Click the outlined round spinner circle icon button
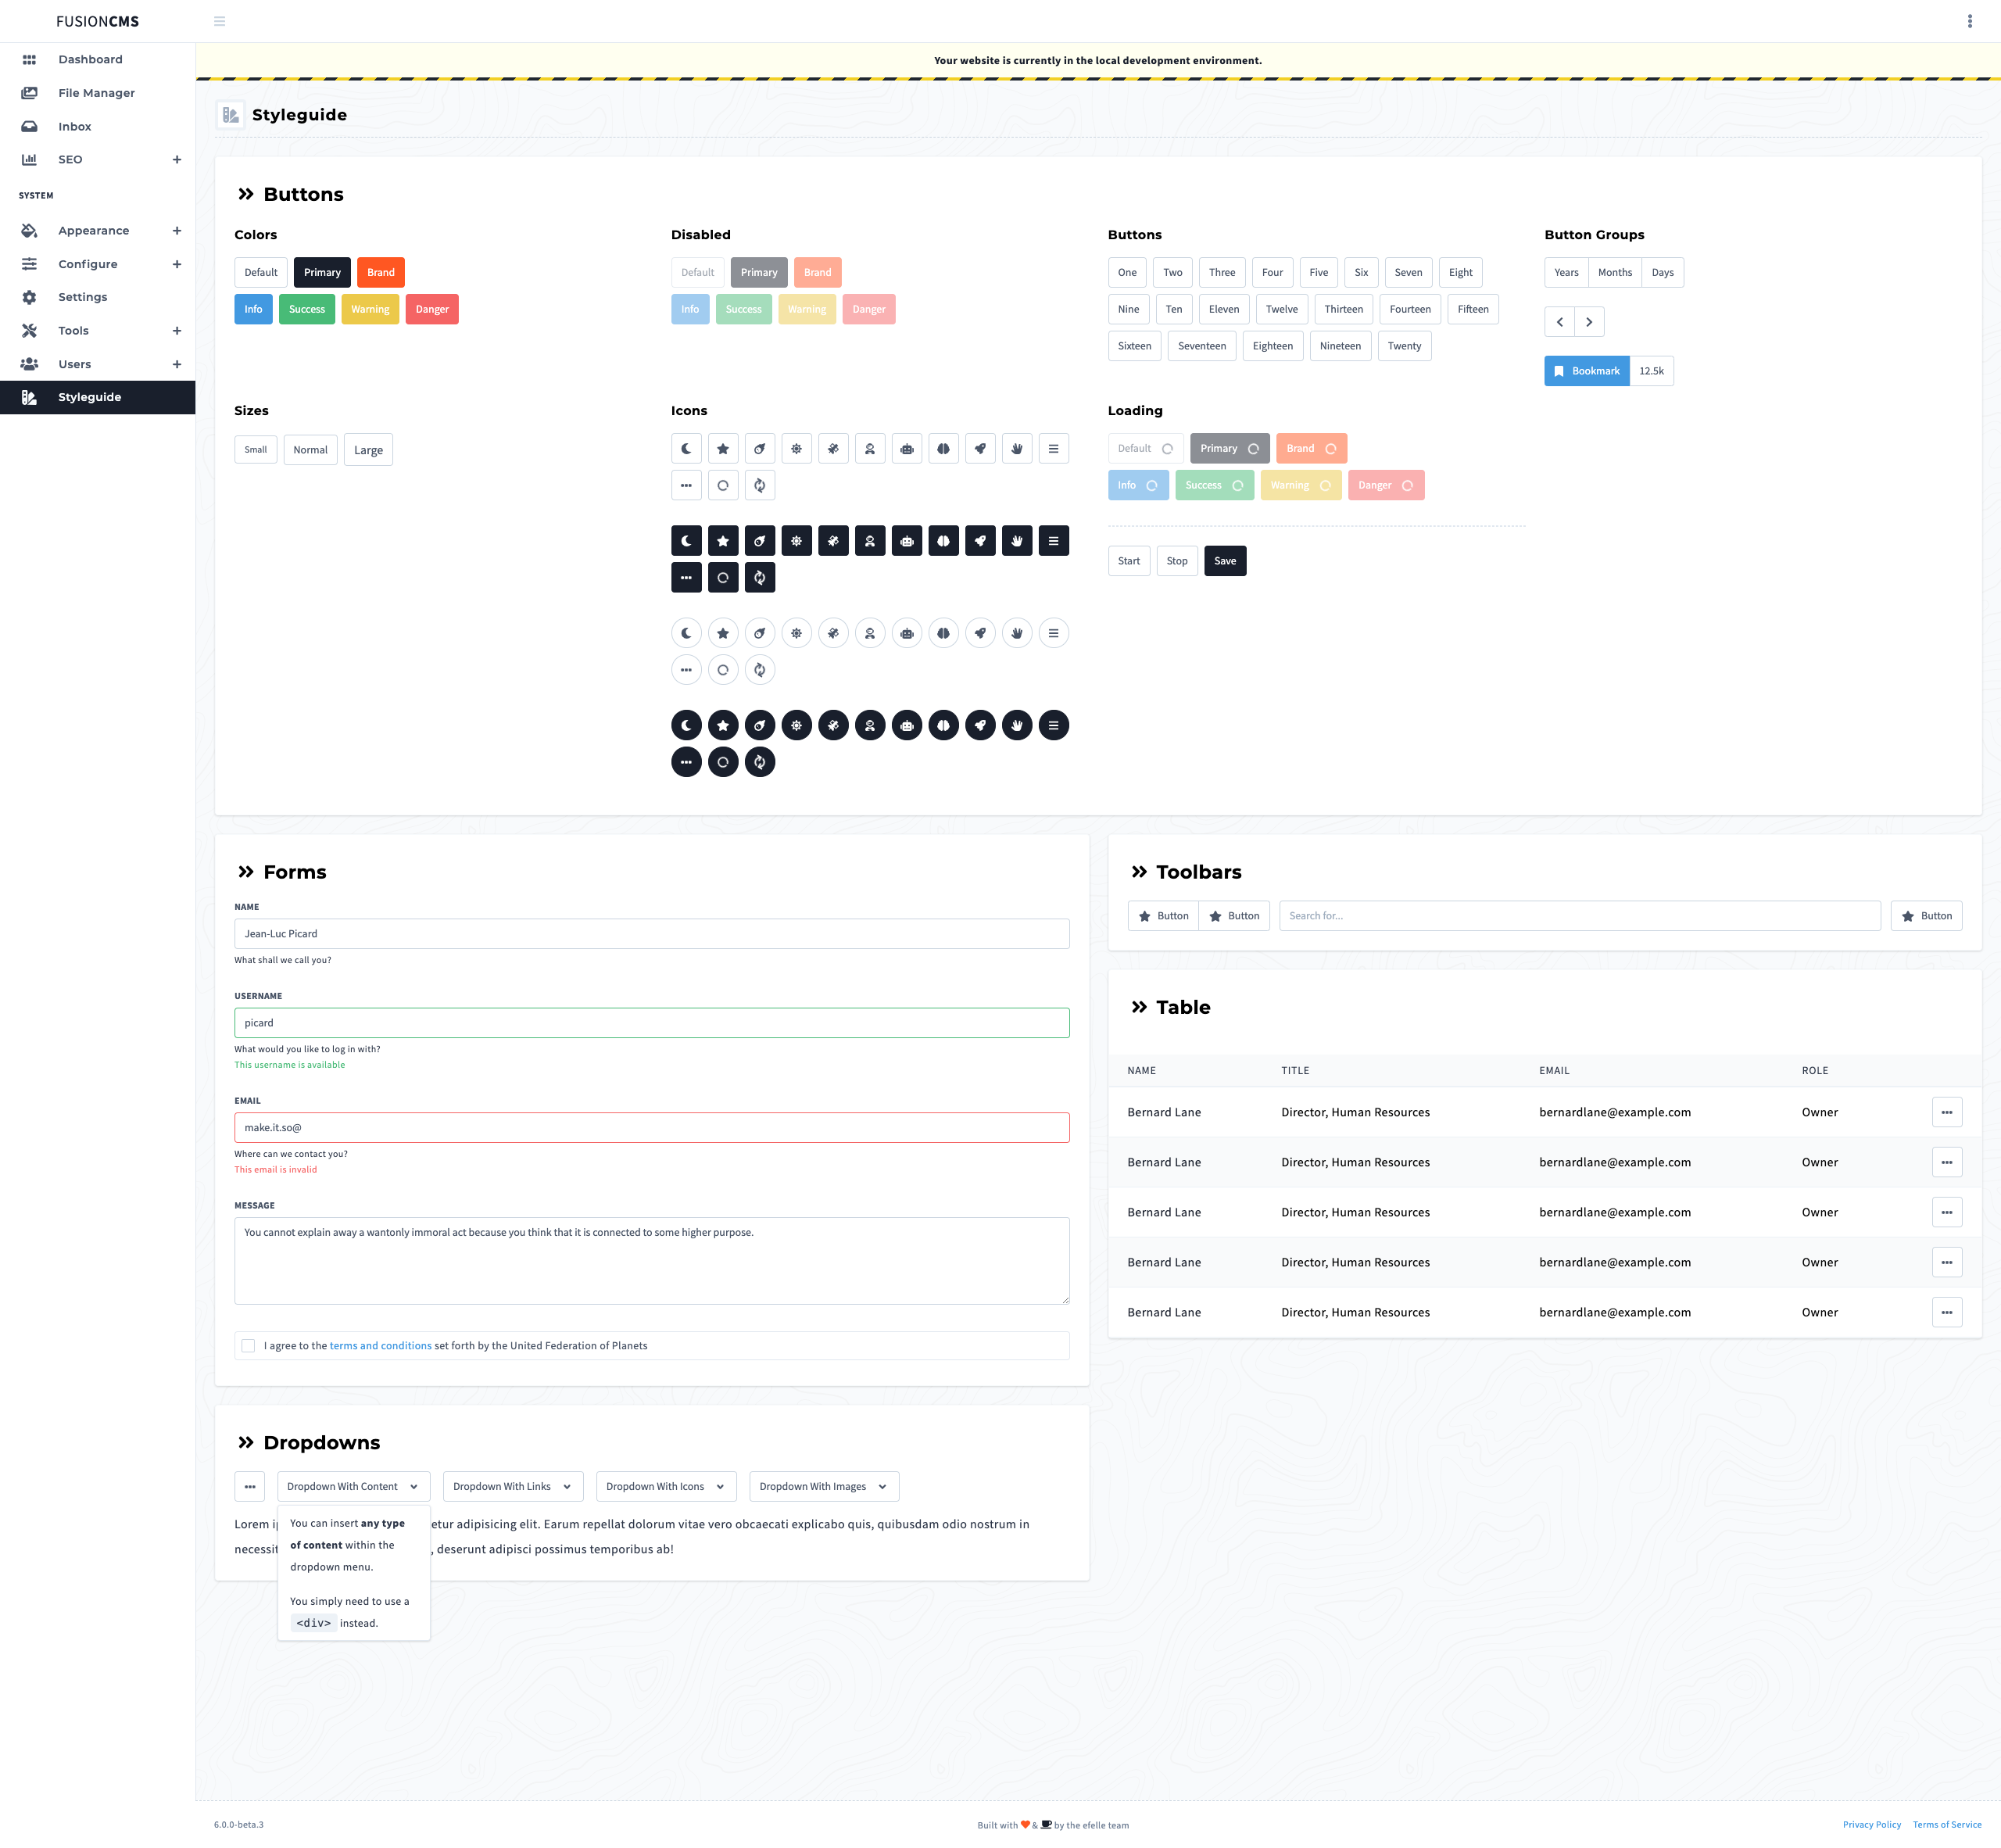Viewport: 2001px width, 1848px height. [723, 670]
